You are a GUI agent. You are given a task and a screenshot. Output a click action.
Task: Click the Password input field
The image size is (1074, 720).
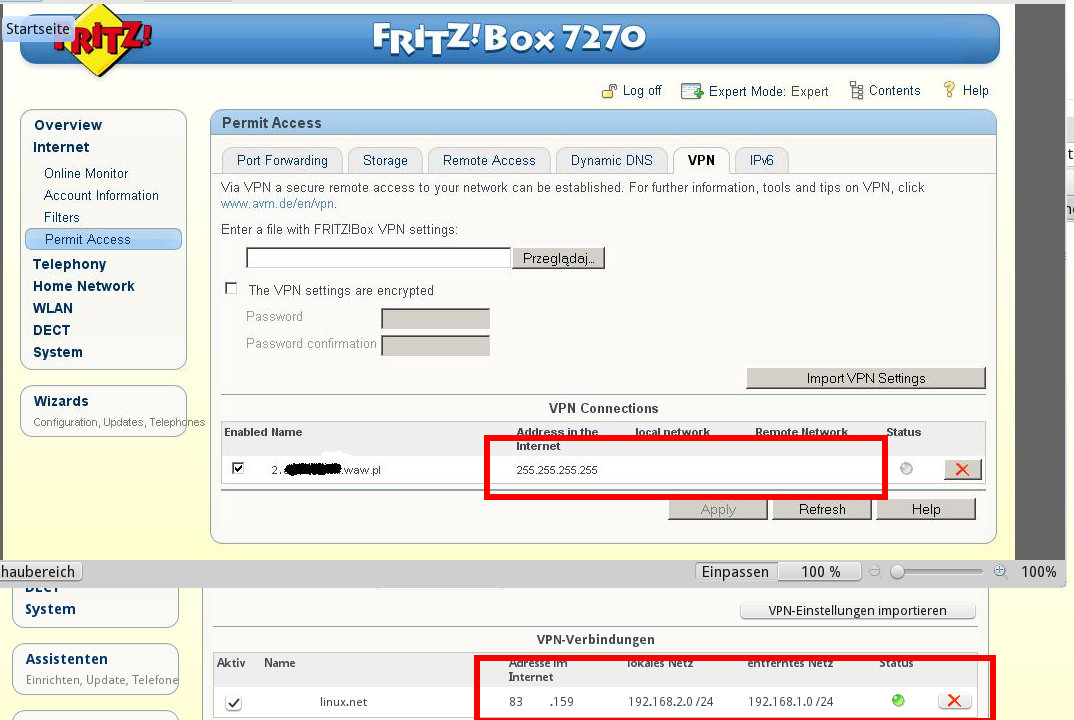click(436, 319)
